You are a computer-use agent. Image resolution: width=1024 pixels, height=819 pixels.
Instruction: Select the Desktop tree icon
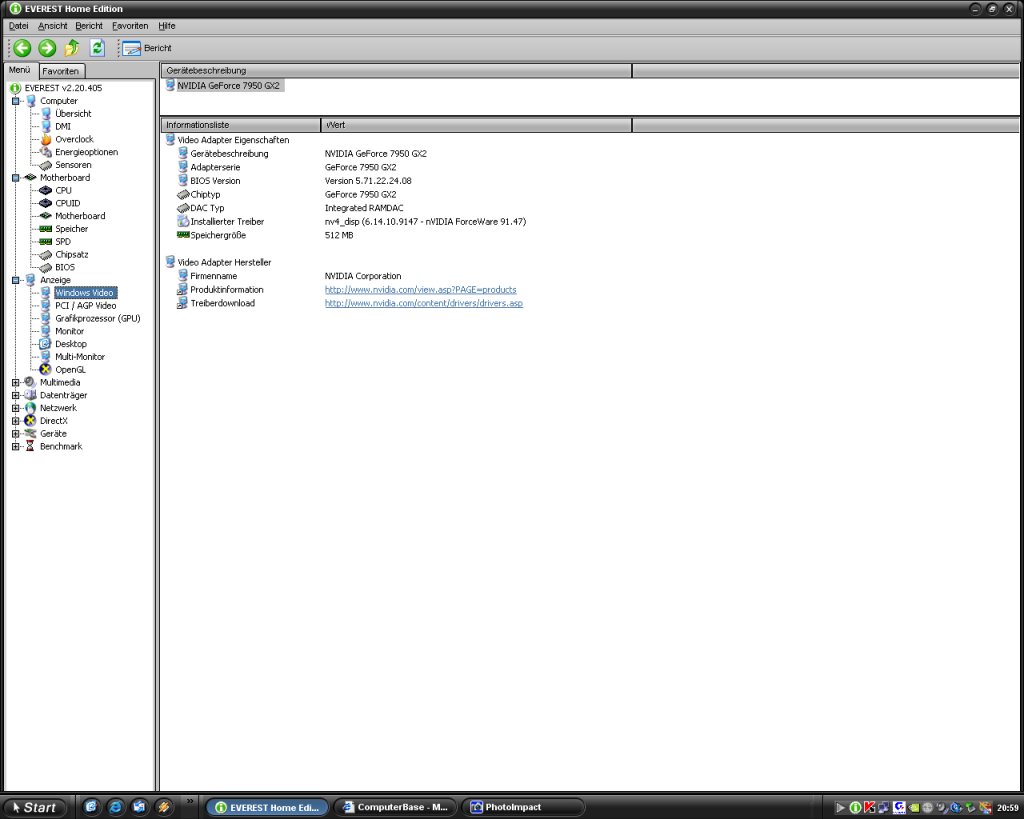click(46, 344)
